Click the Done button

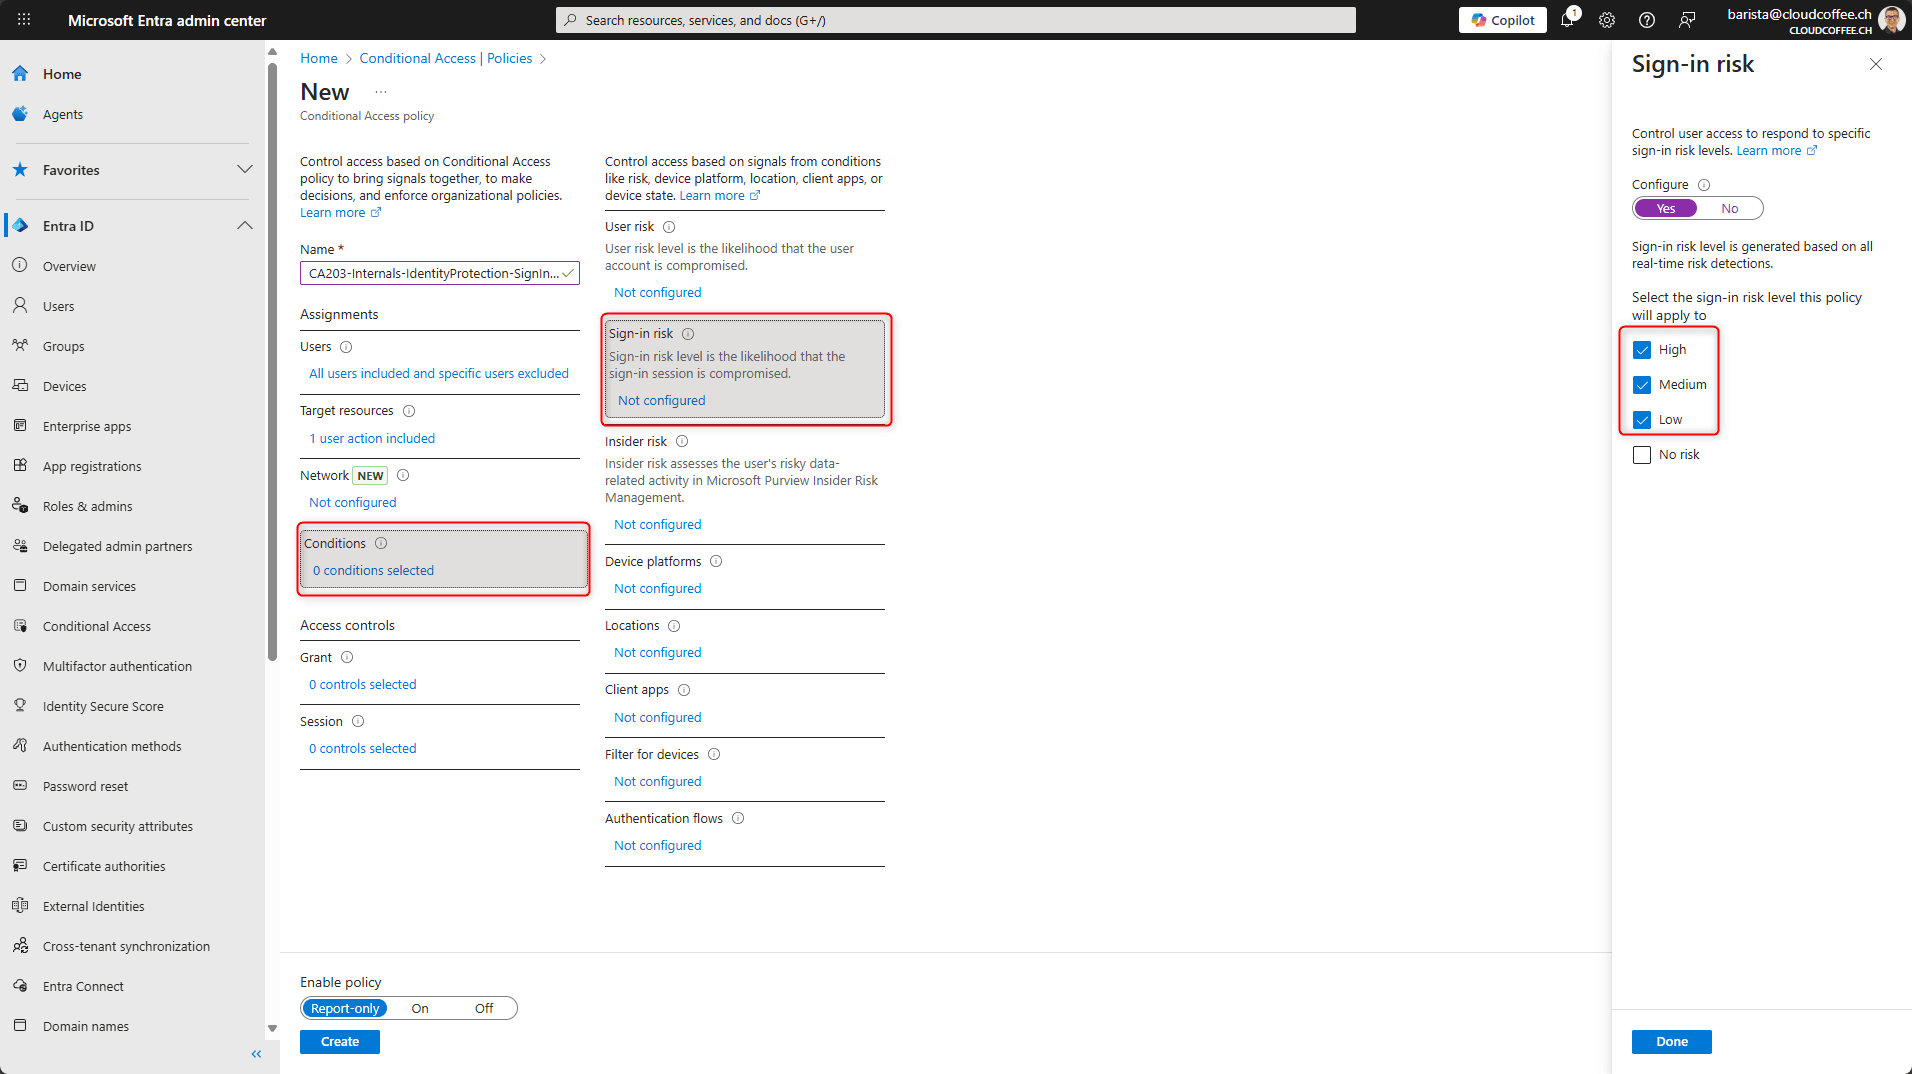coord(1670,1041)
